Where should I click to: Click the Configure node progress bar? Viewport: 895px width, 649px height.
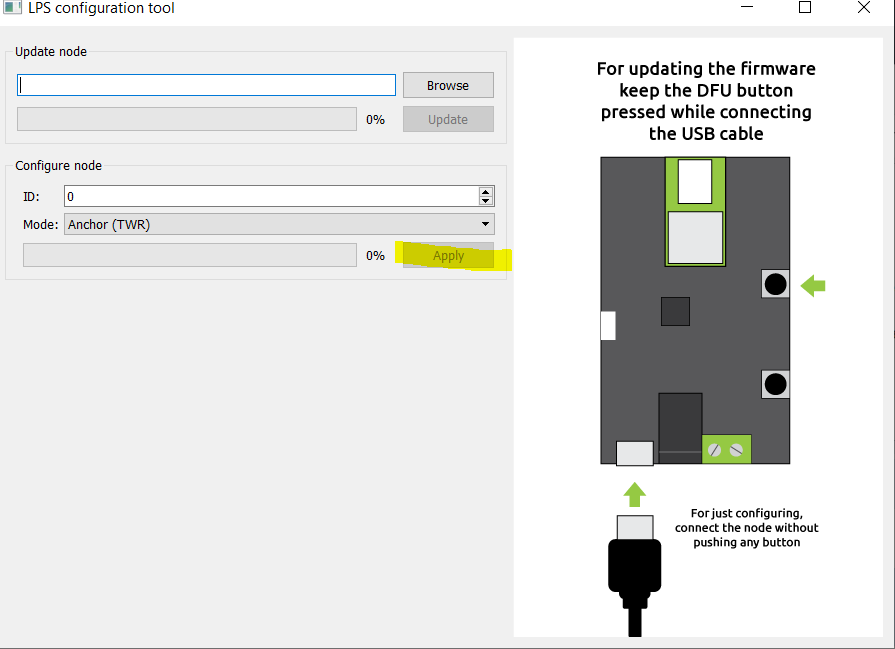click(x=190, y=256)
